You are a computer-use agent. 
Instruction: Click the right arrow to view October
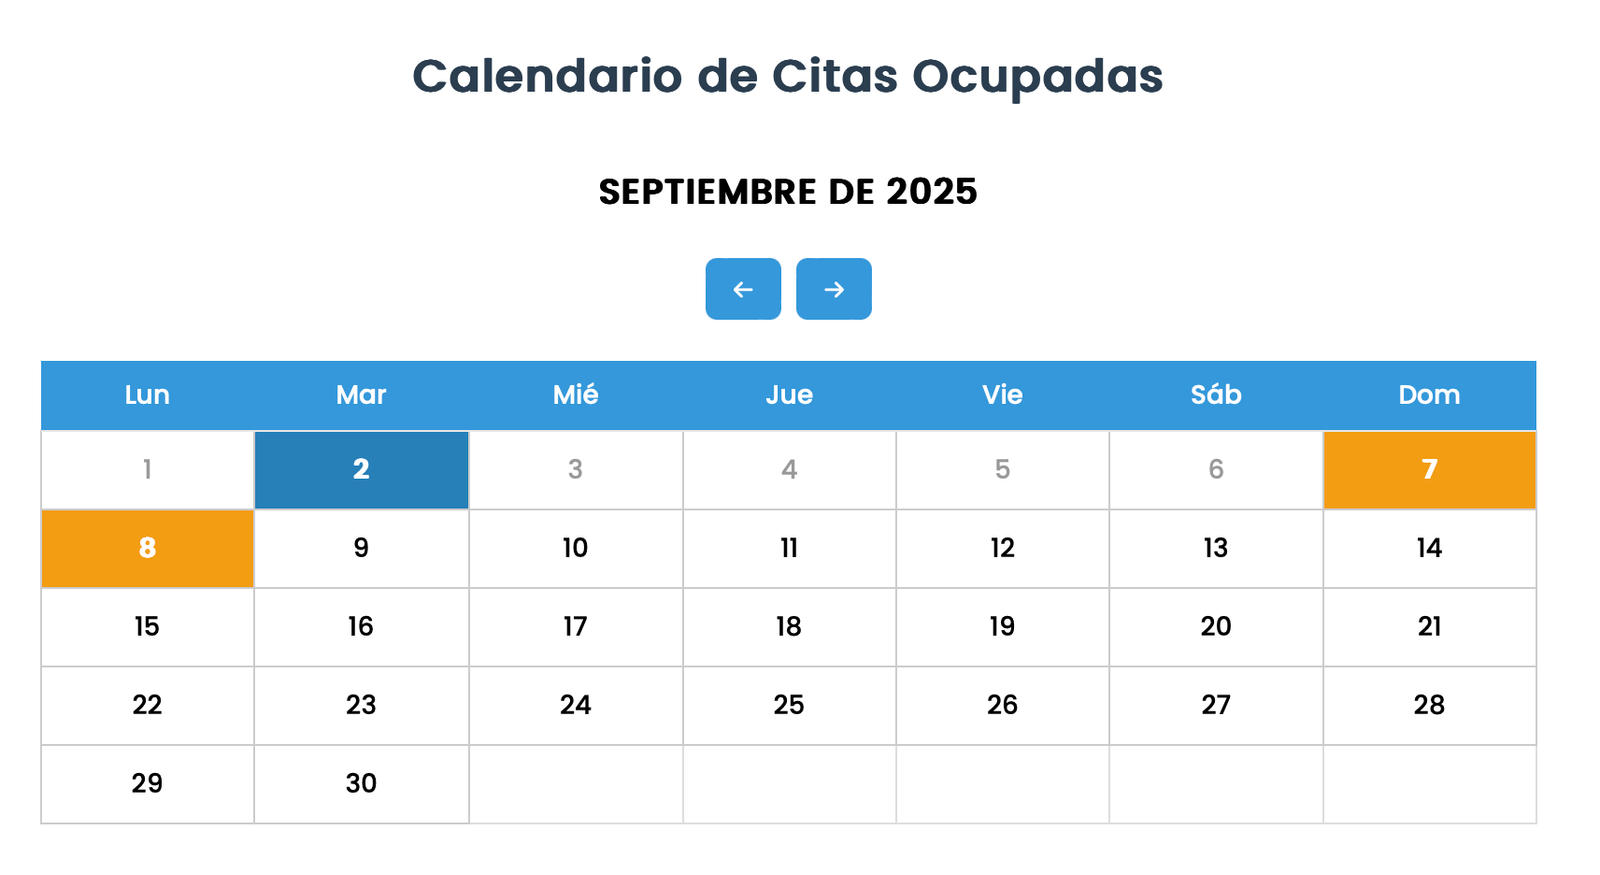pyautogui.click(x=834, y=289)
